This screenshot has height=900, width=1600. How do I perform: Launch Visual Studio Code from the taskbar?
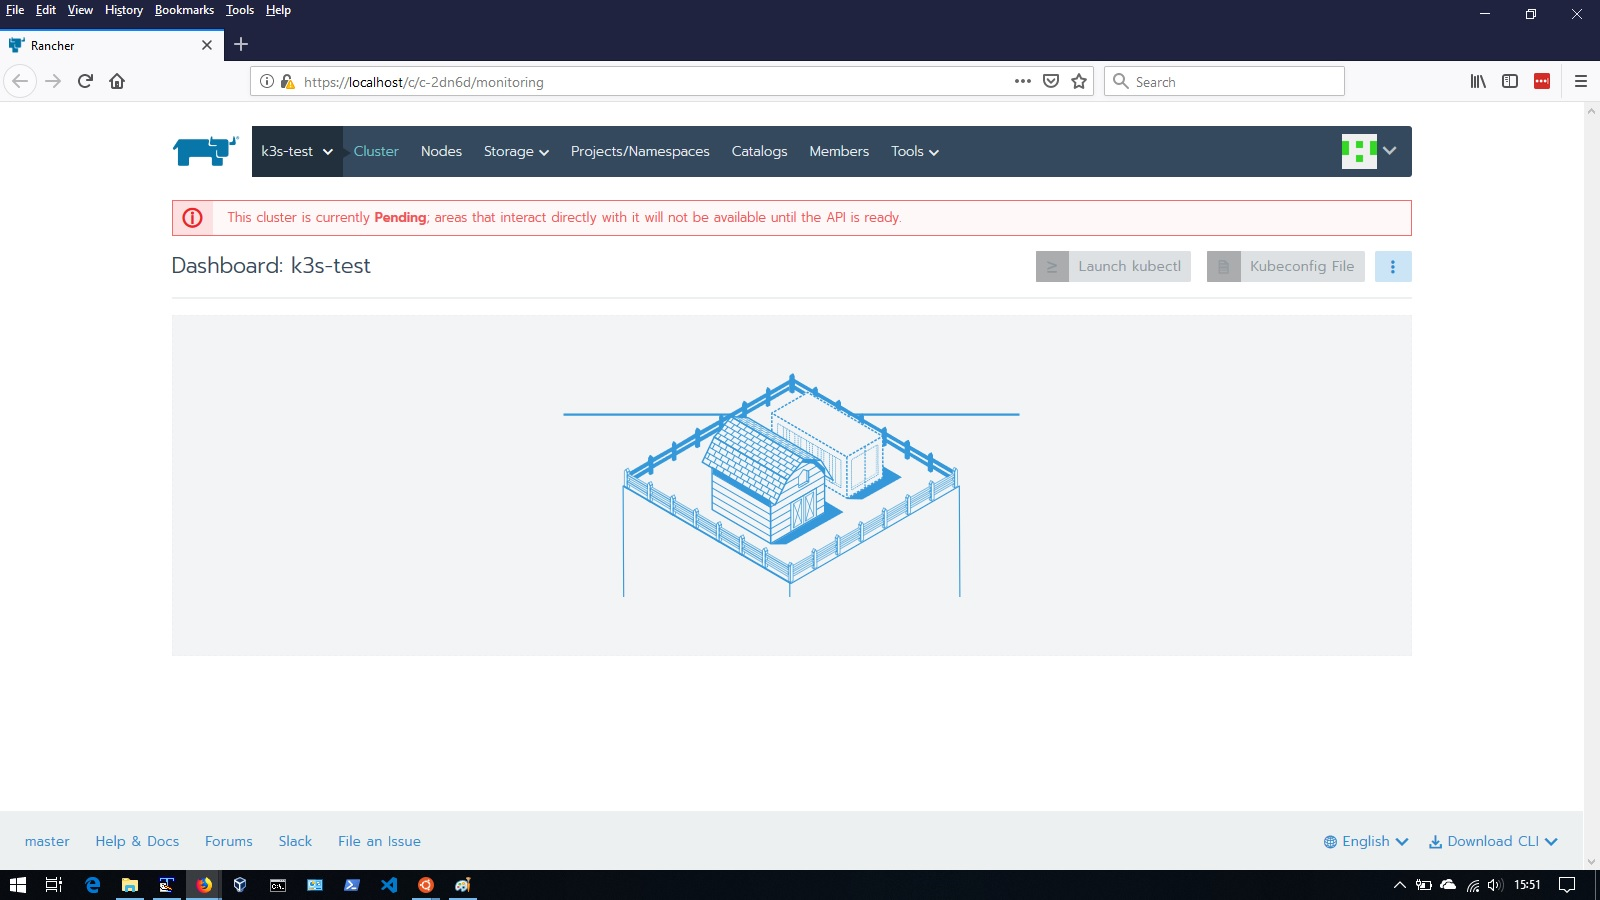pos(388,885)
